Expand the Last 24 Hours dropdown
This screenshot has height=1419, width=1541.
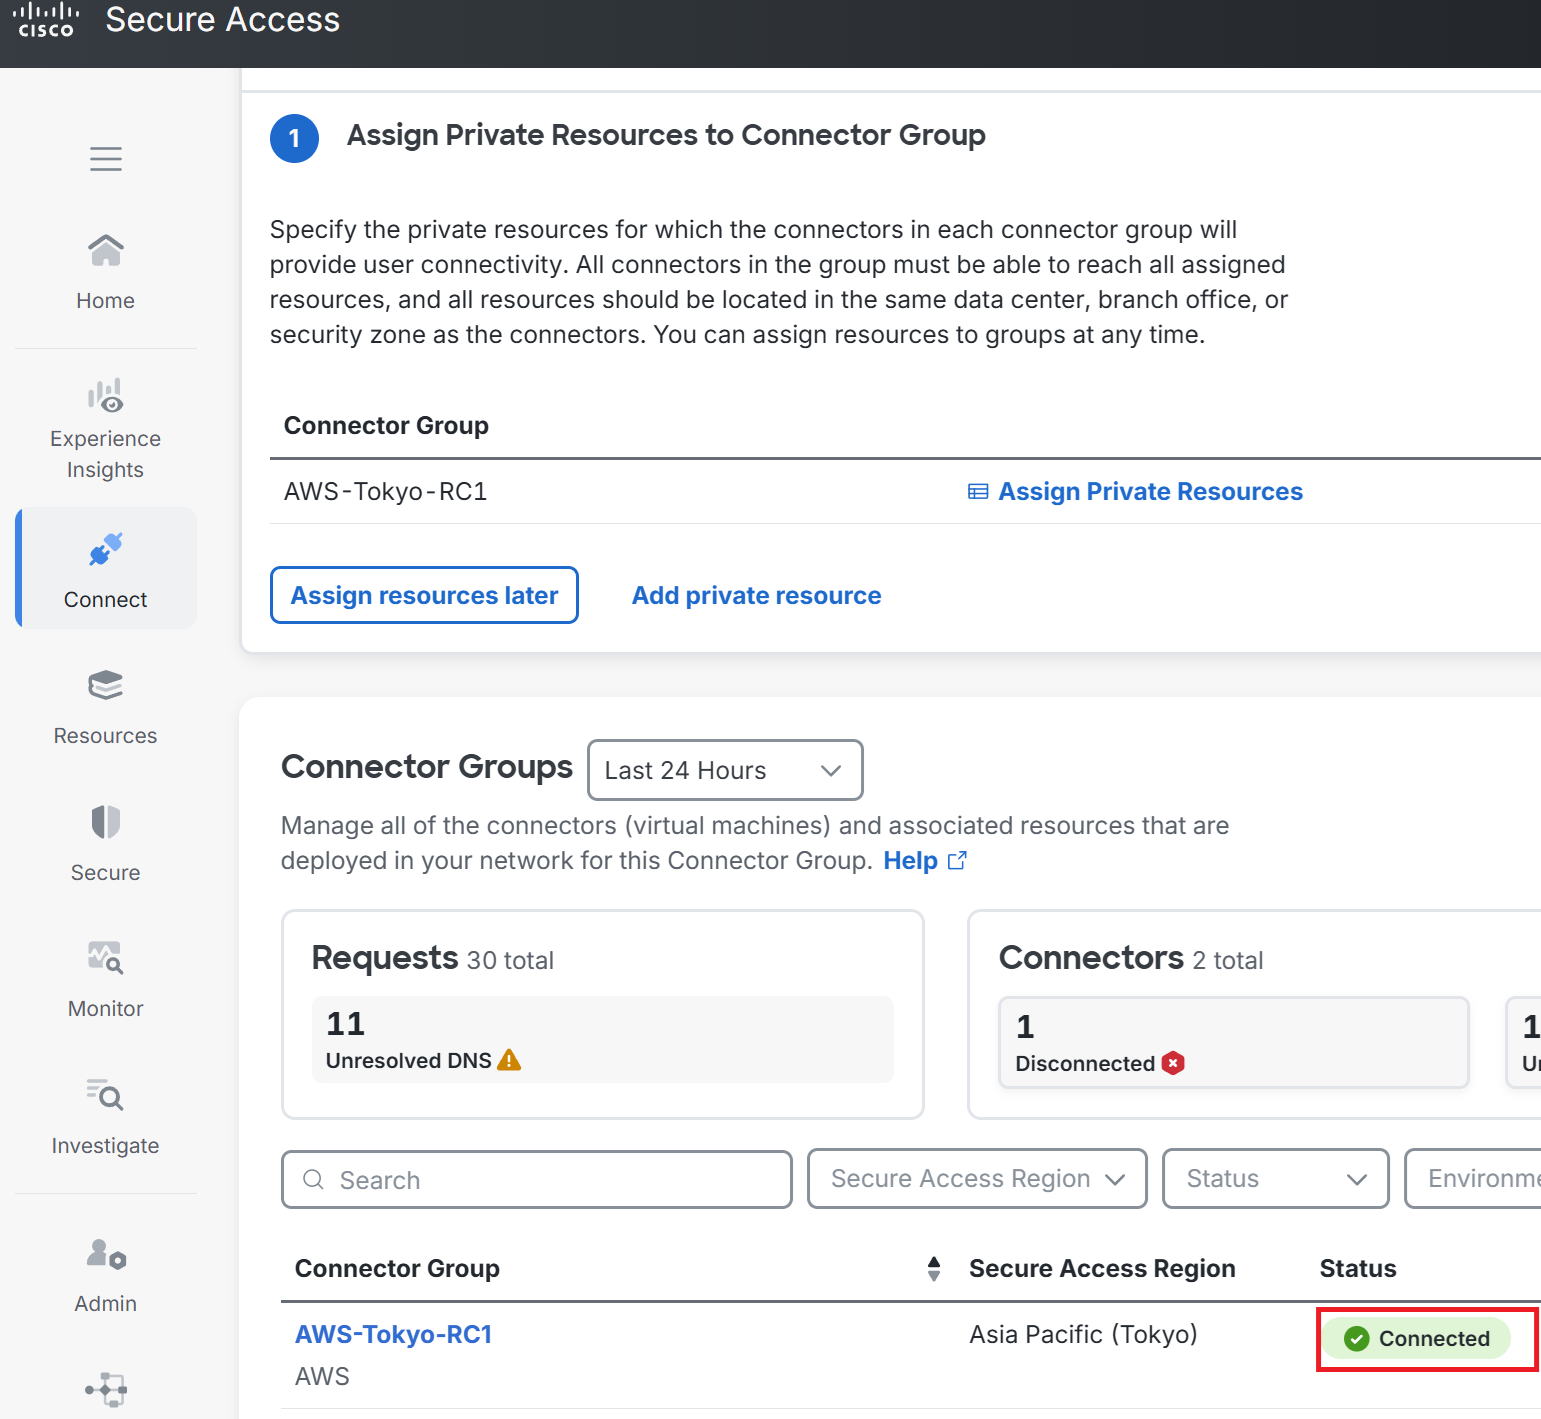pyautogui.click(x=725, y=770)
